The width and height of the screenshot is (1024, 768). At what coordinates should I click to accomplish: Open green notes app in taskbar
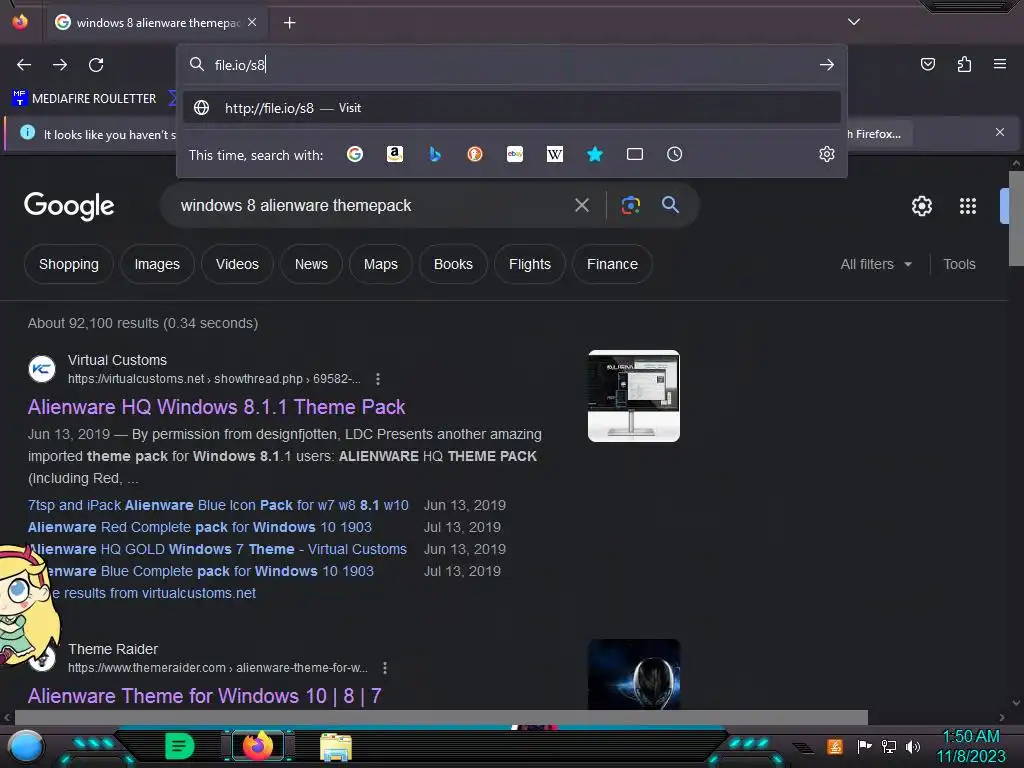(179, 746)
